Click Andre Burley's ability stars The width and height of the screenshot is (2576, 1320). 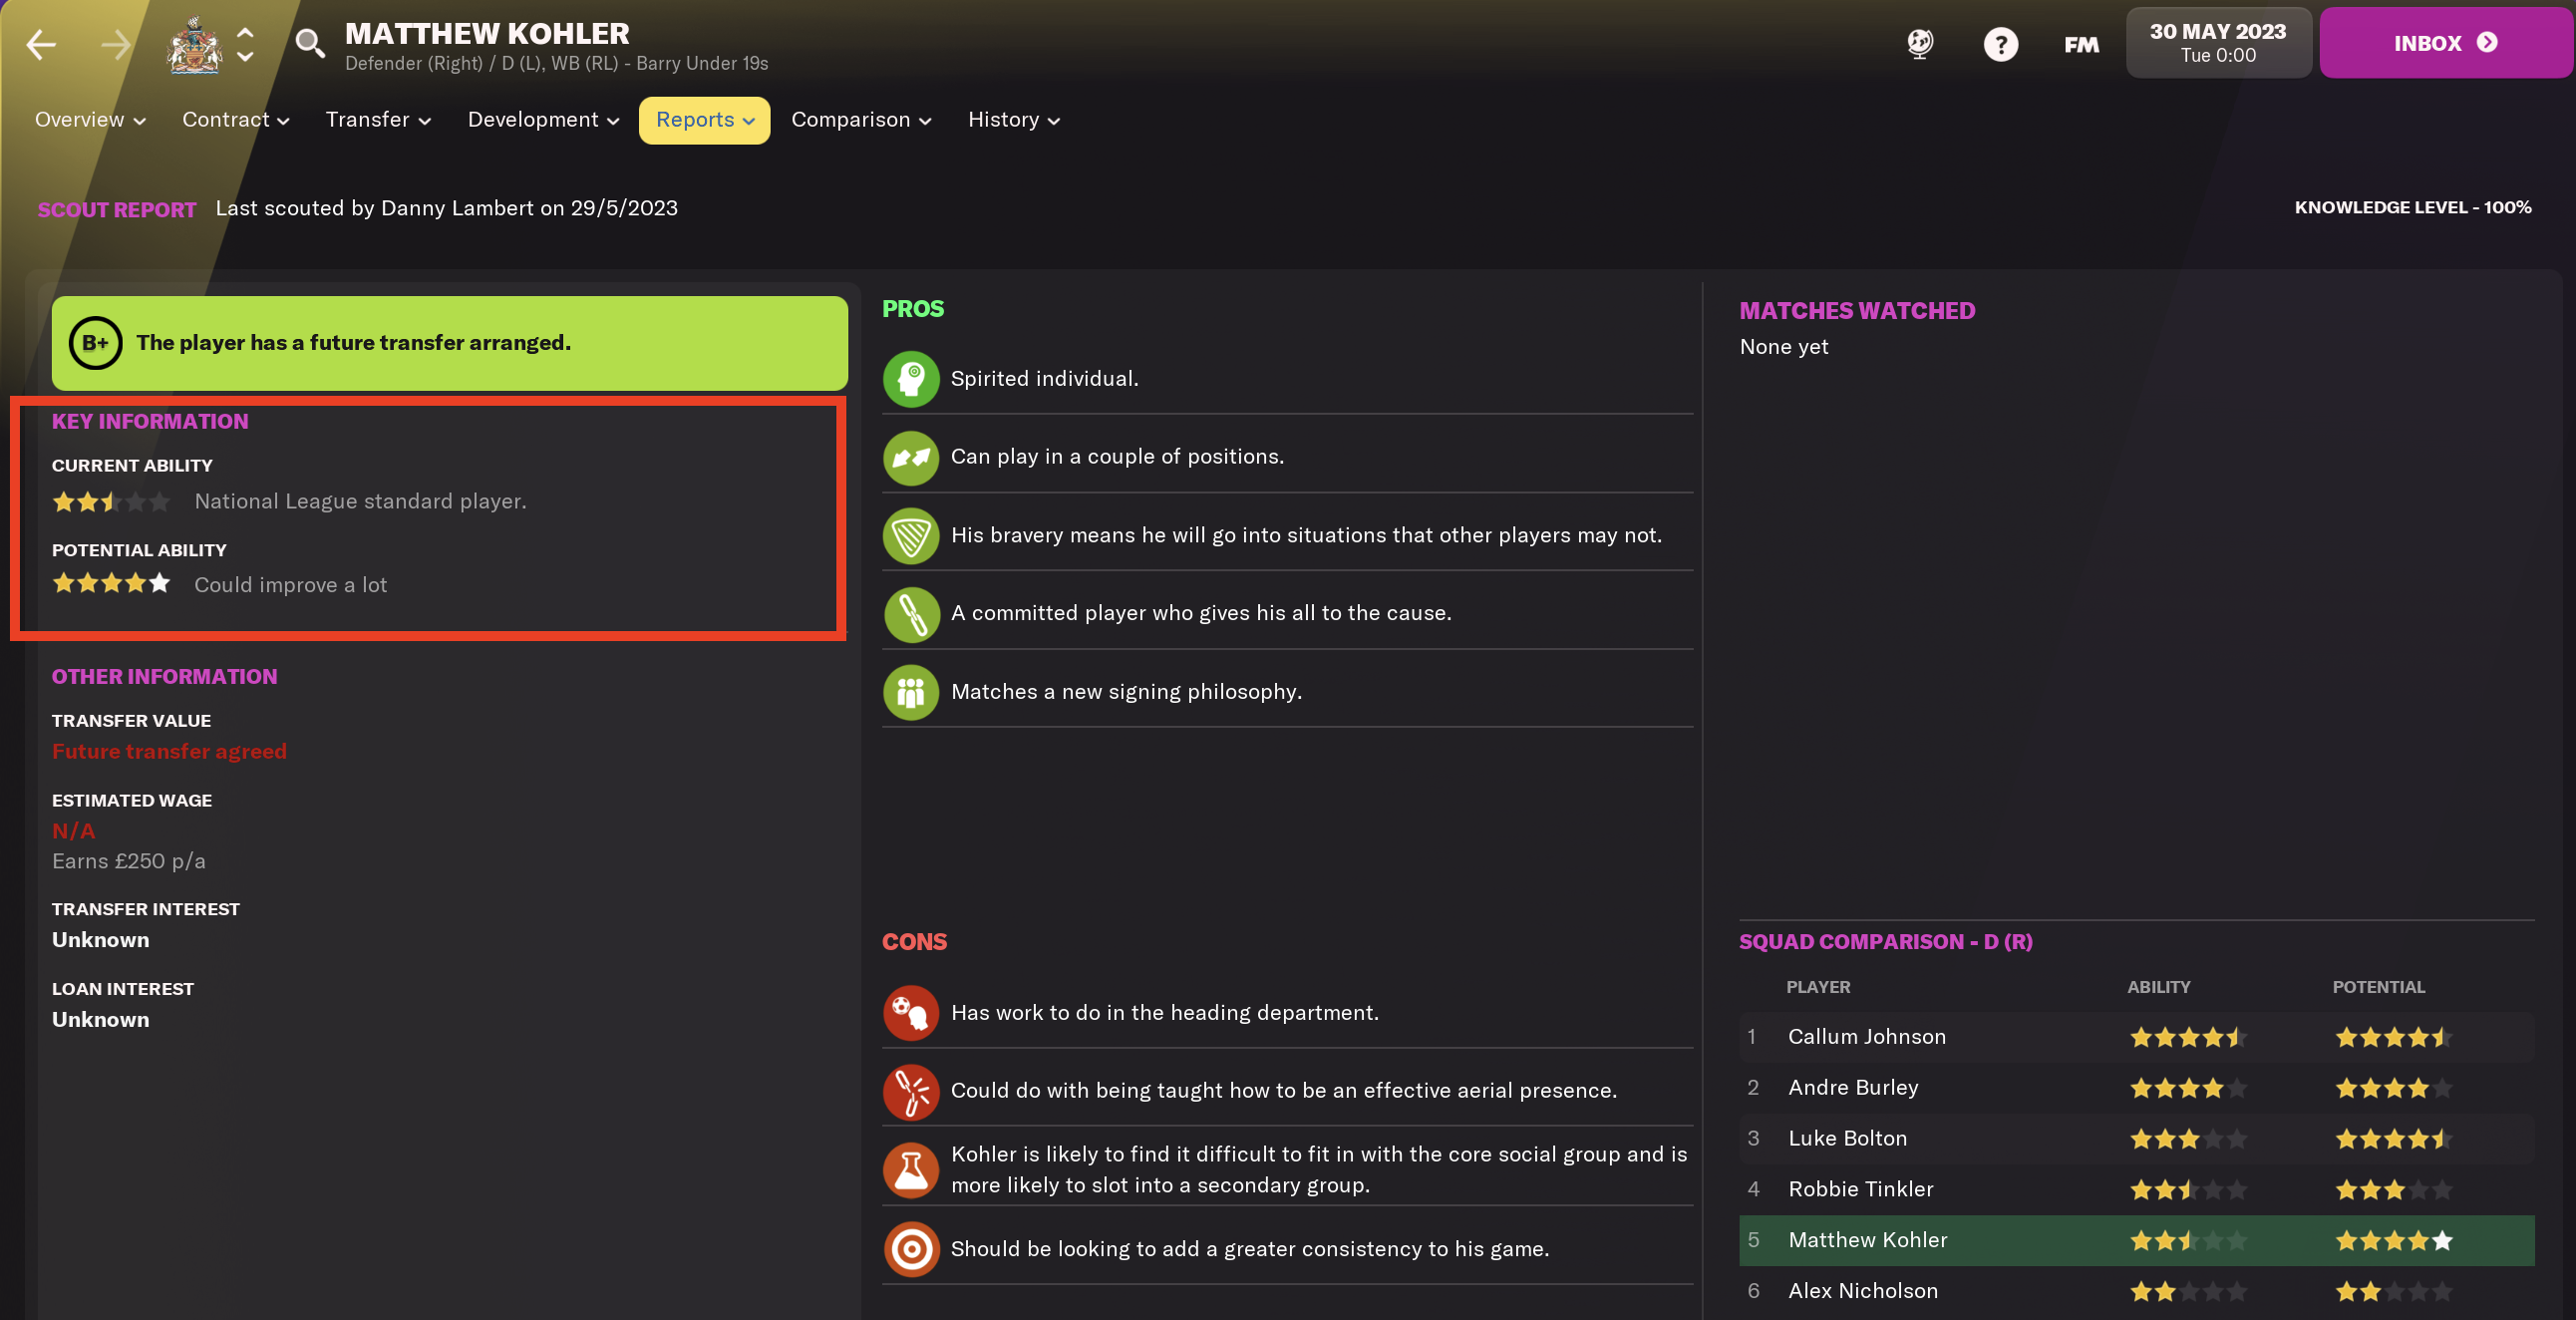[2188, 1088]
